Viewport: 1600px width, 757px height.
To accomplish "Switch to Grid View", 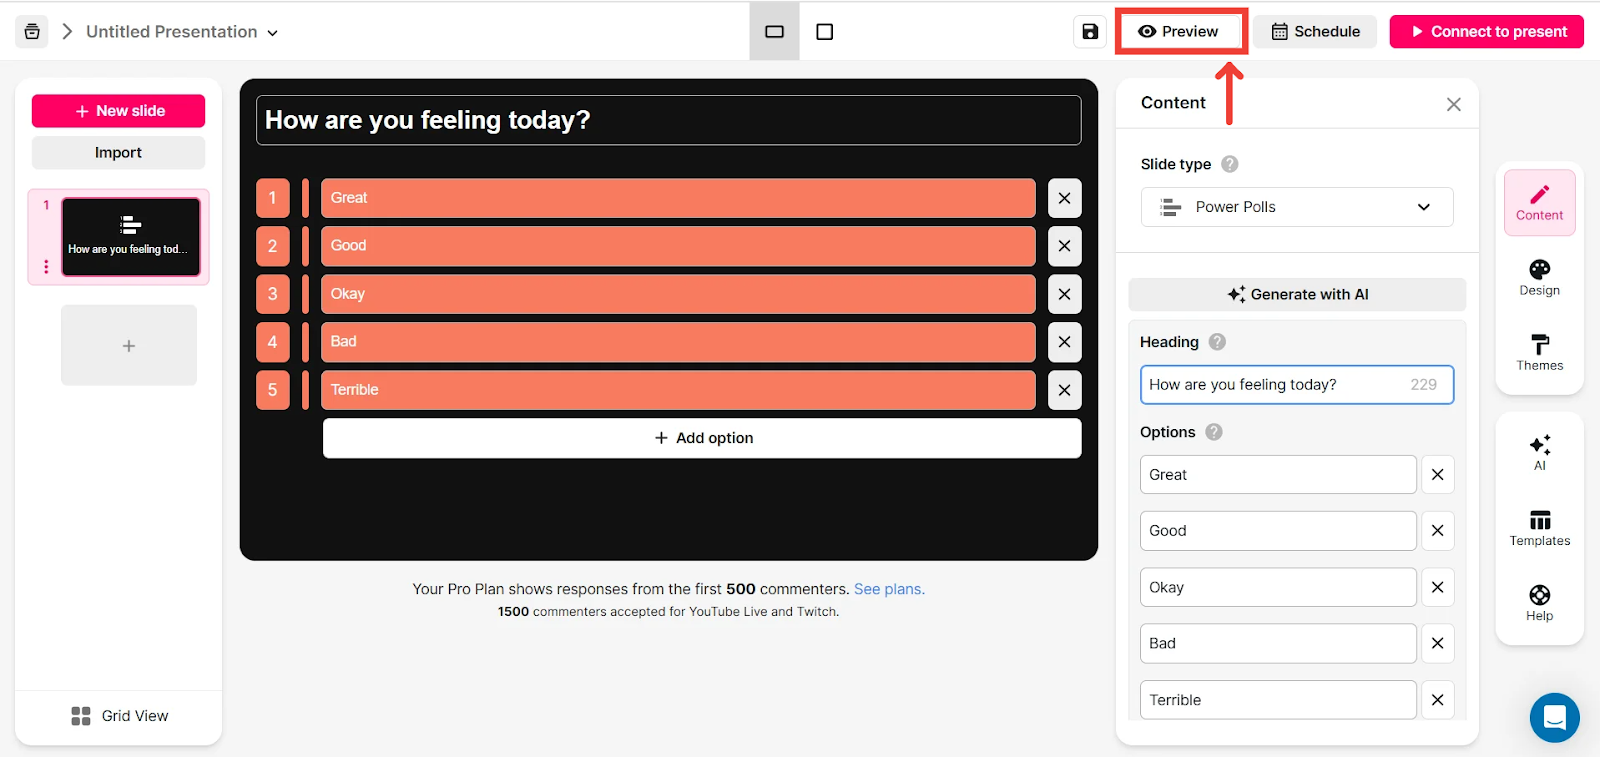I will click(x=119, y=716).
